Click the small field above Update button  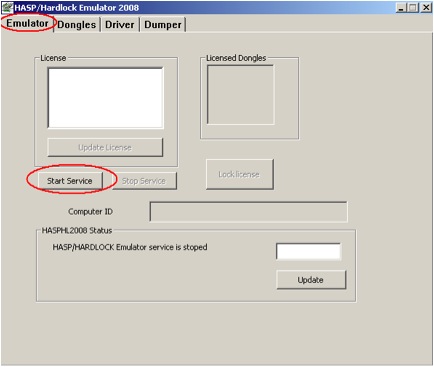pos(308,251)
